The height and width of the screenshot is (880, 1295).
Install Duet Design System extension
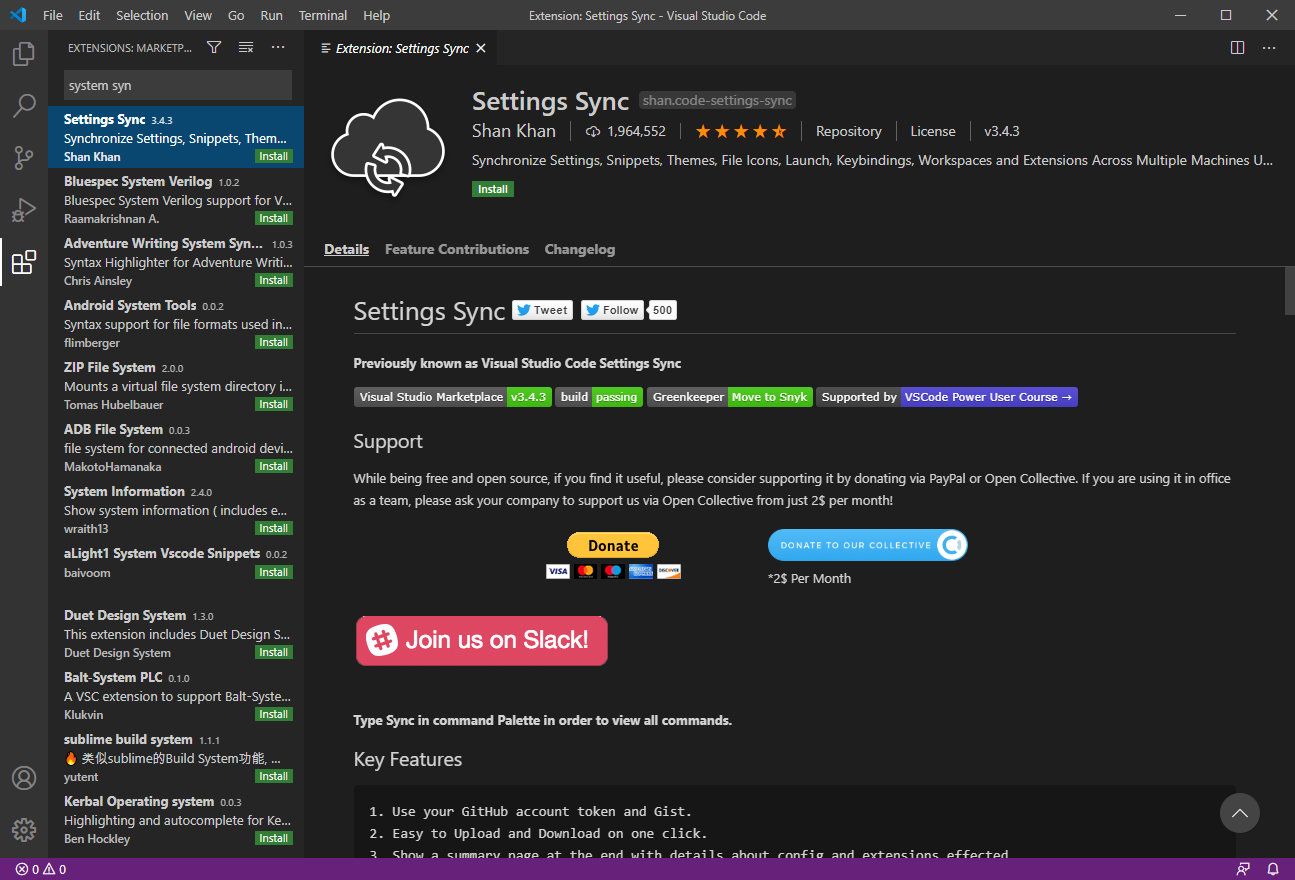tap(274, 652)
